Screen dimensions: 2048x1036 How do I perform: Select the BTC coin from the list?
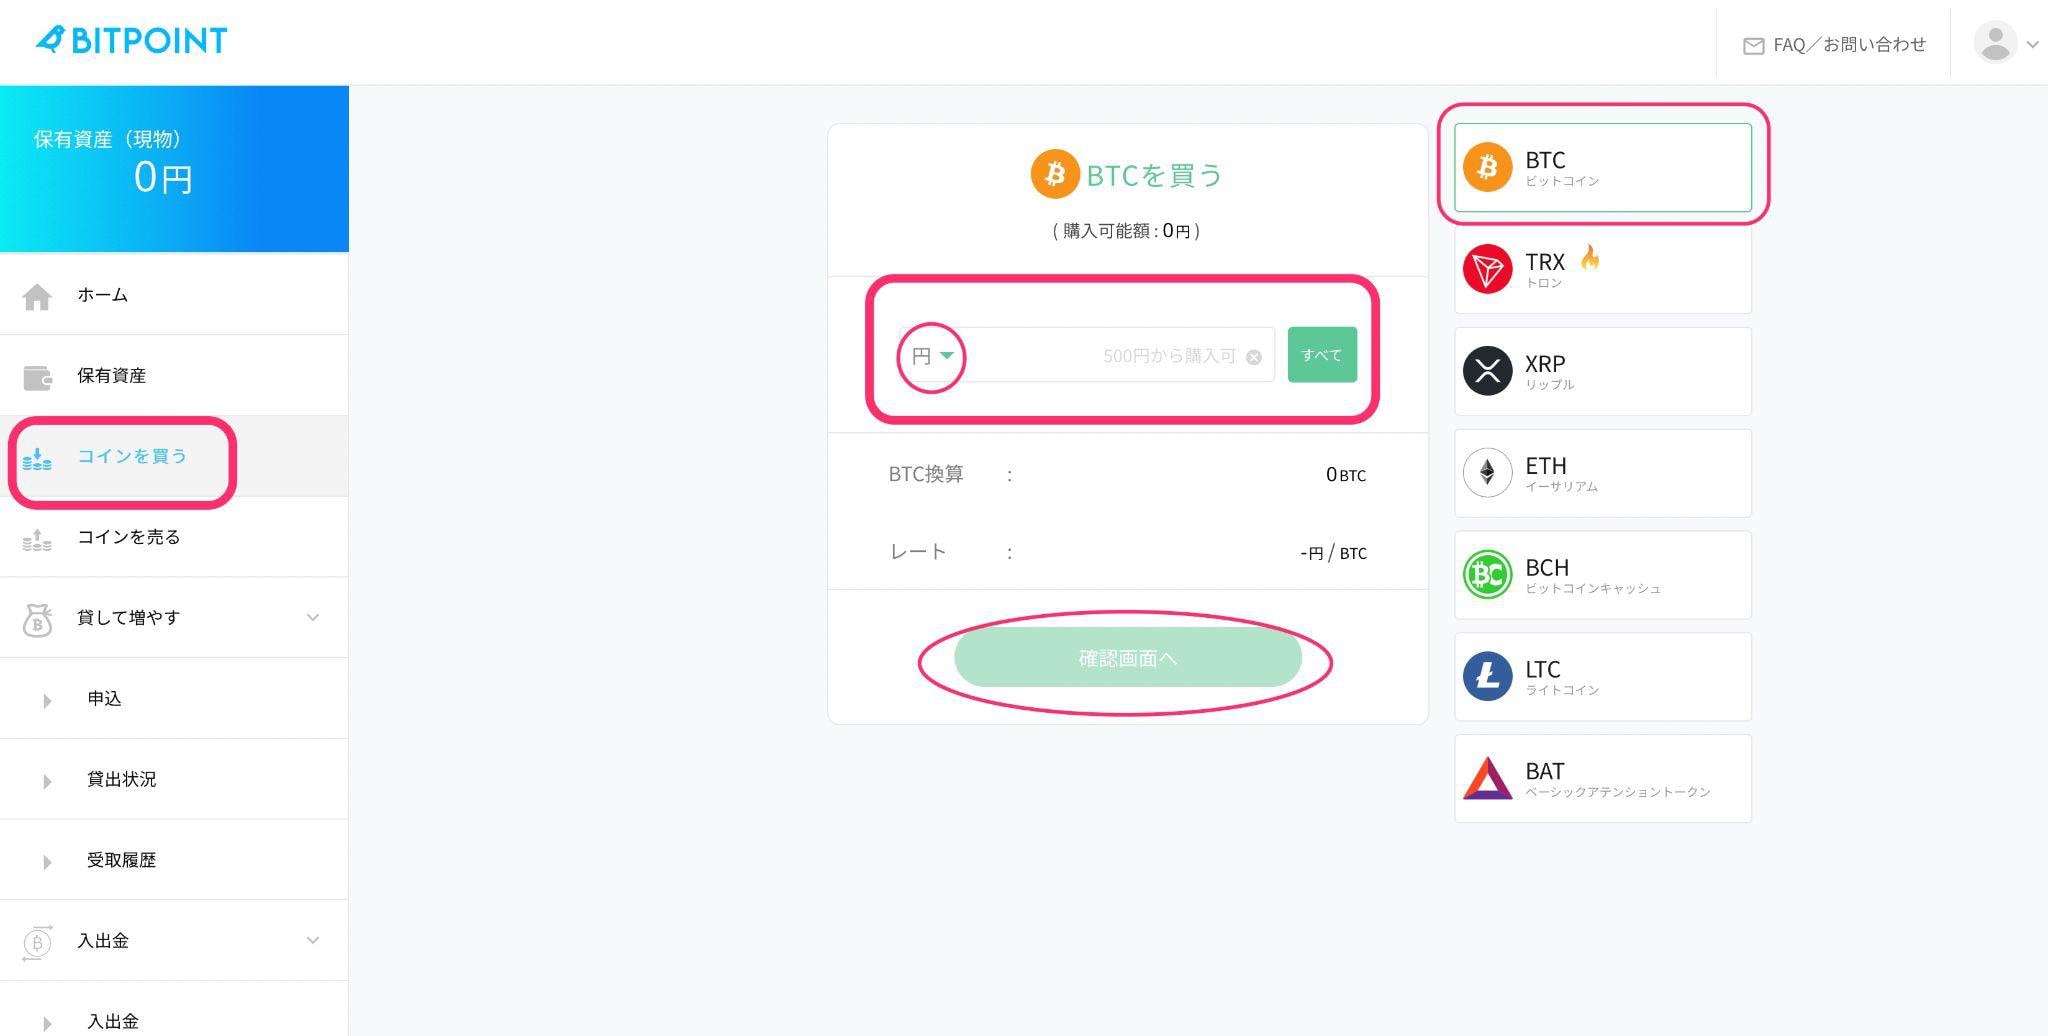tap(1602, 167)
